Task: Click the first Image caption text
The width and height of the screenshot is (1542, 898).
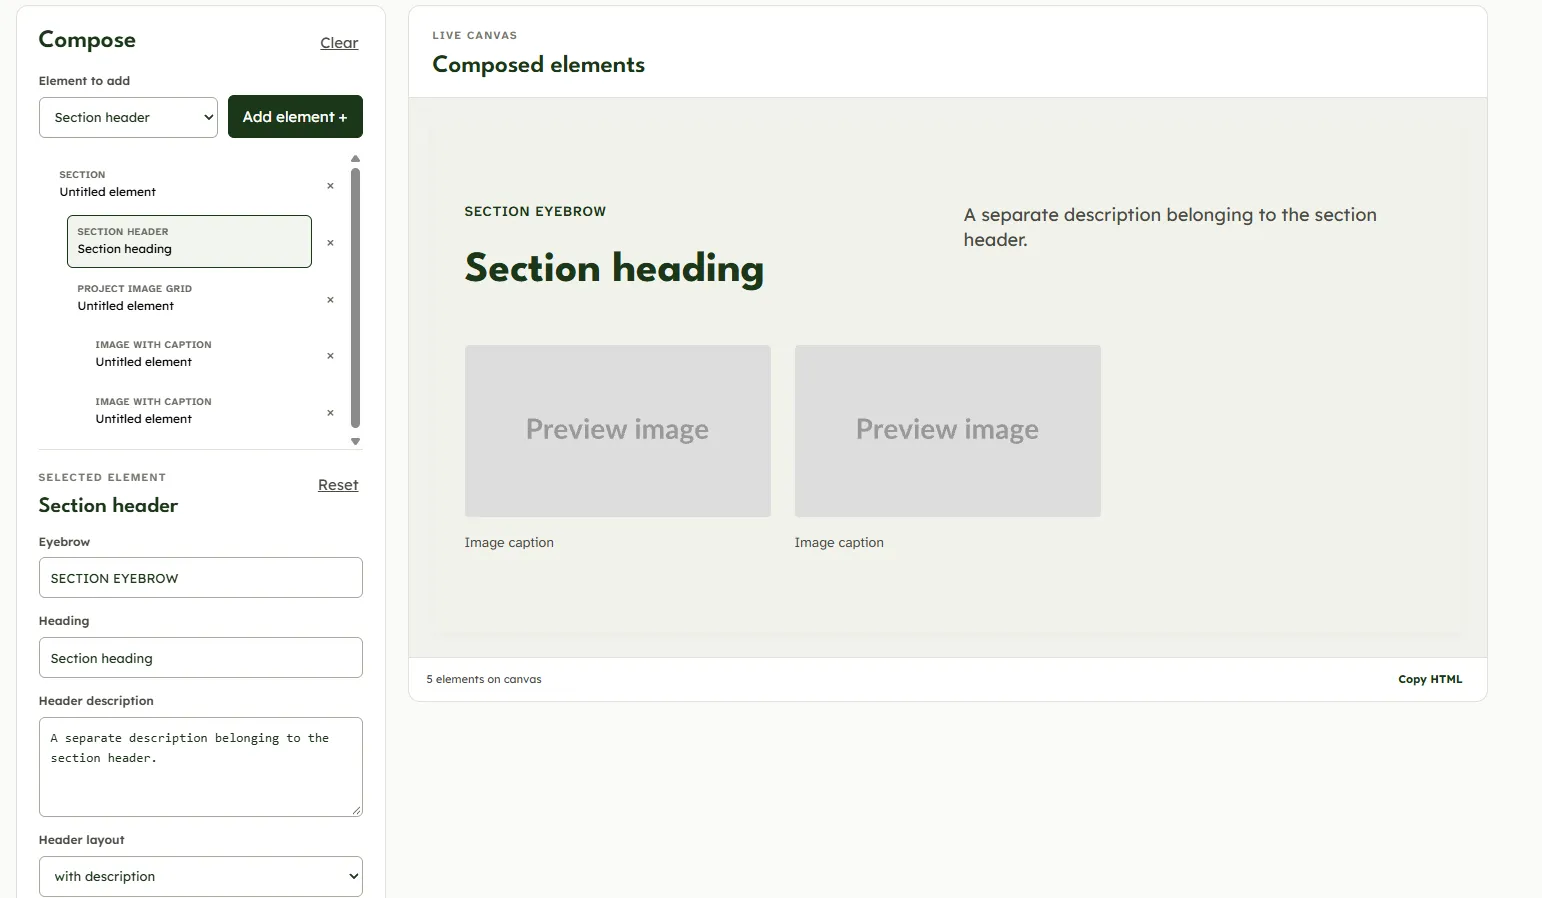Action: pos(509,543)
